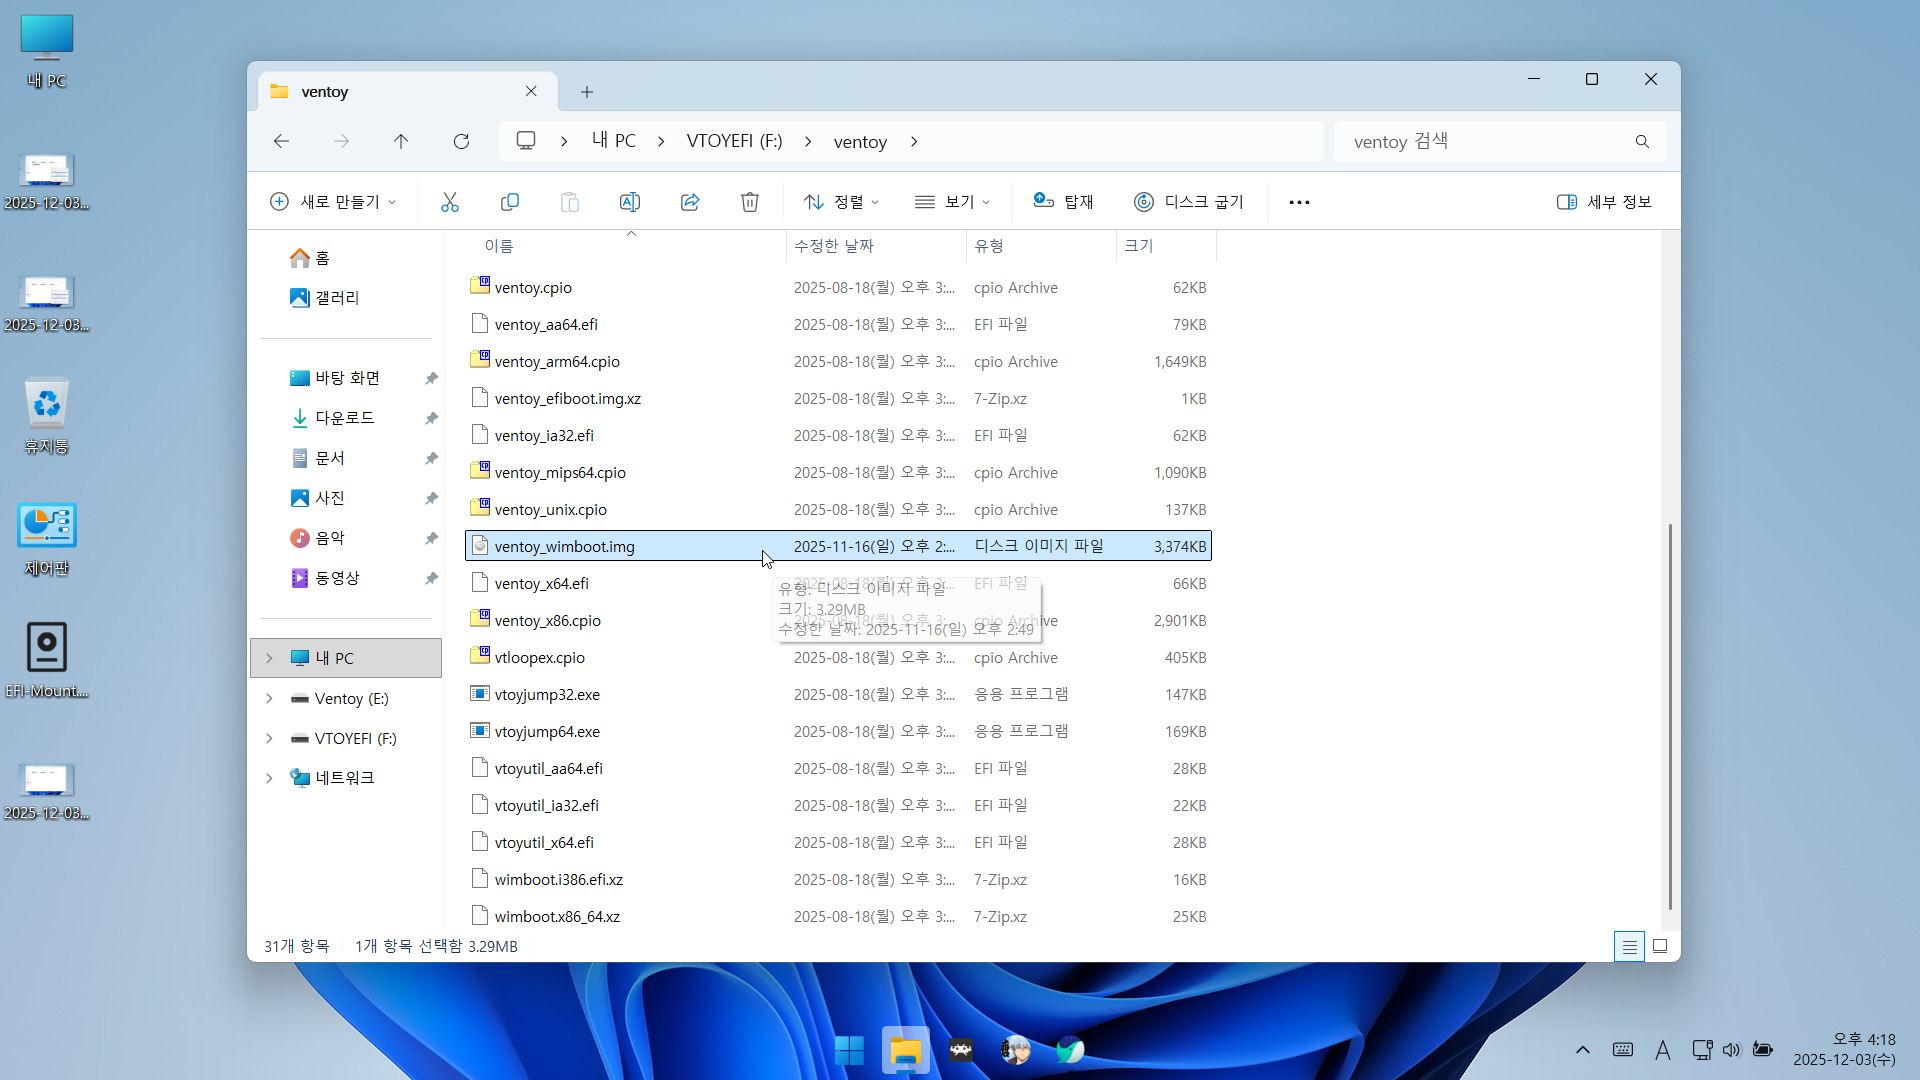Viewport: 1920px width, 1080px height.
Task: Click the Copy icon in toolbar
Action: [510, 202]
